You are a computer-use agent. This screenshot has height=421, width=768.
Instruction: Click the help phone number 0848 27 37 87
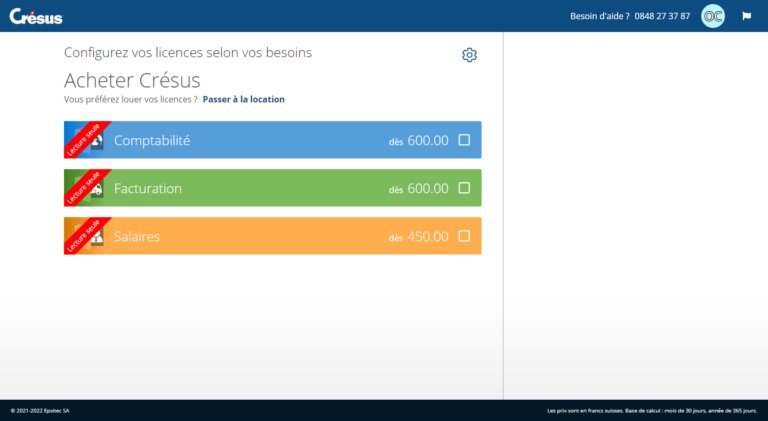662,16
